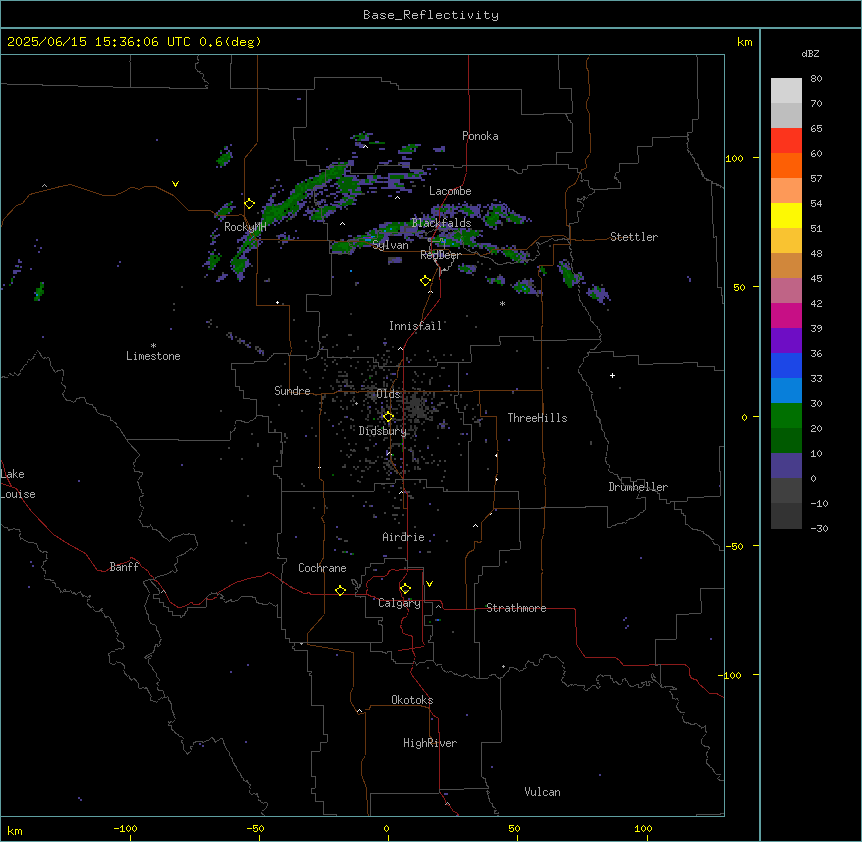Click the yellow diamond marker below Cochrane

pos(340,590)
